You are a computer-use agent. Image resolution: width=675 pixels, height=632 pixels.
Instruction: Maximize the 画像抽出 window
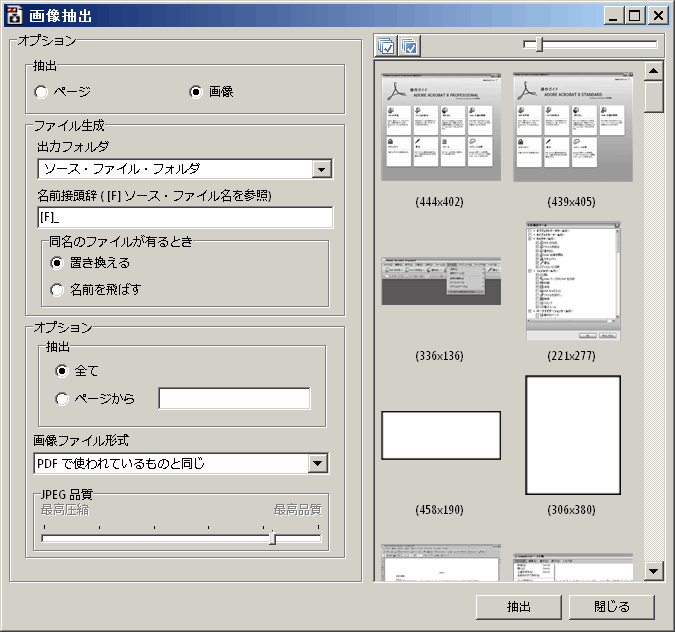[x=635, y=16]
